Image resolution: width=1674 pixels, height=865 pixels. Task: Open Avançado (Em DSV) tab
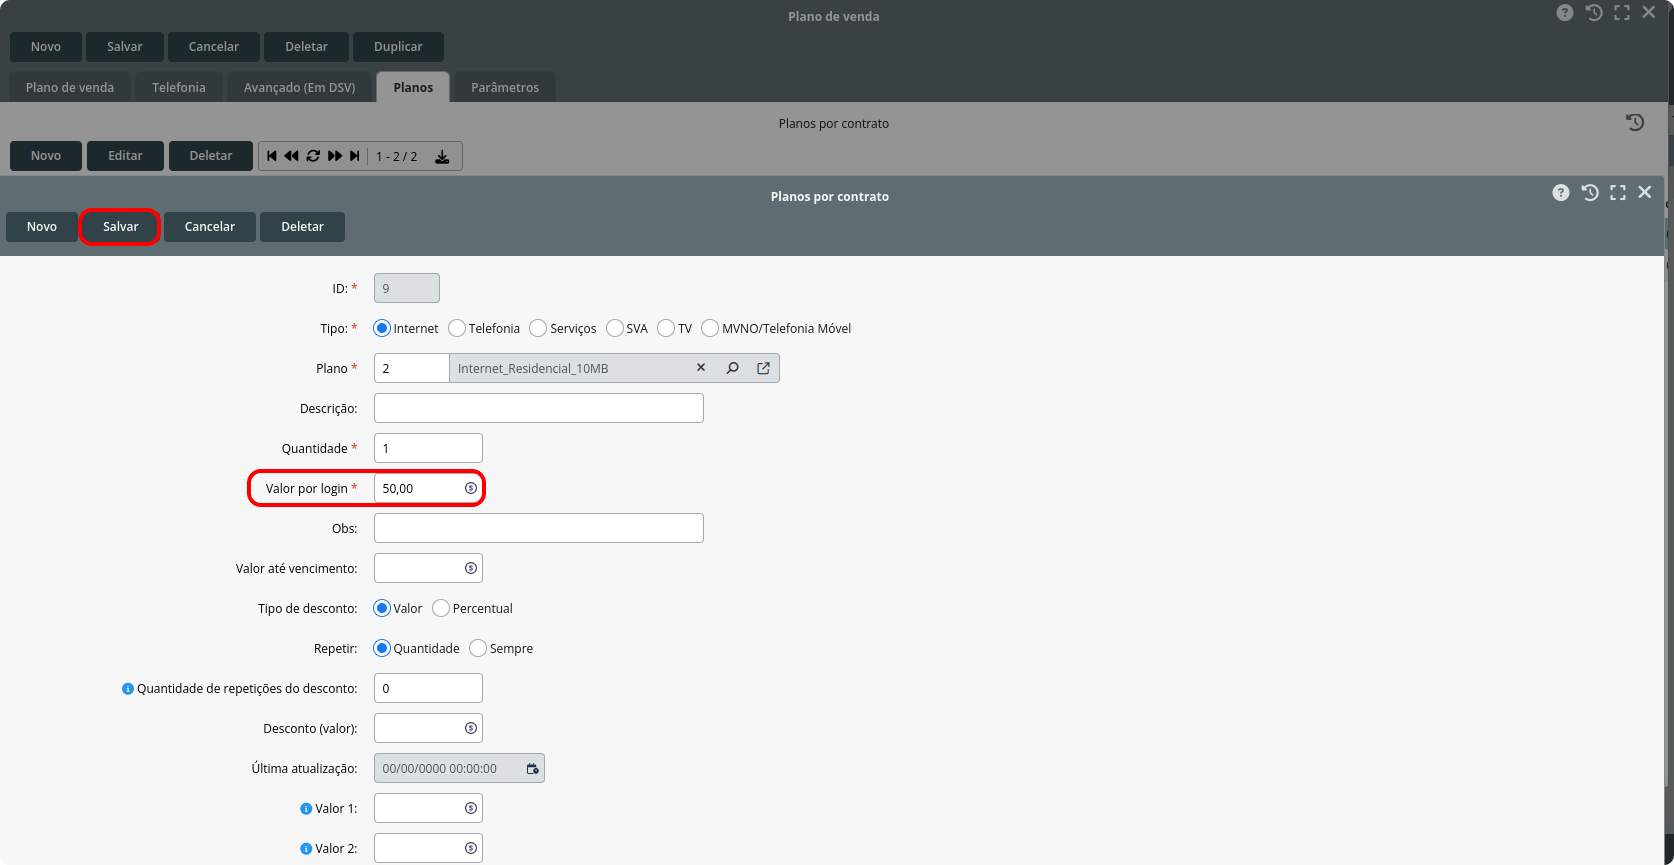tap(300, 87)
